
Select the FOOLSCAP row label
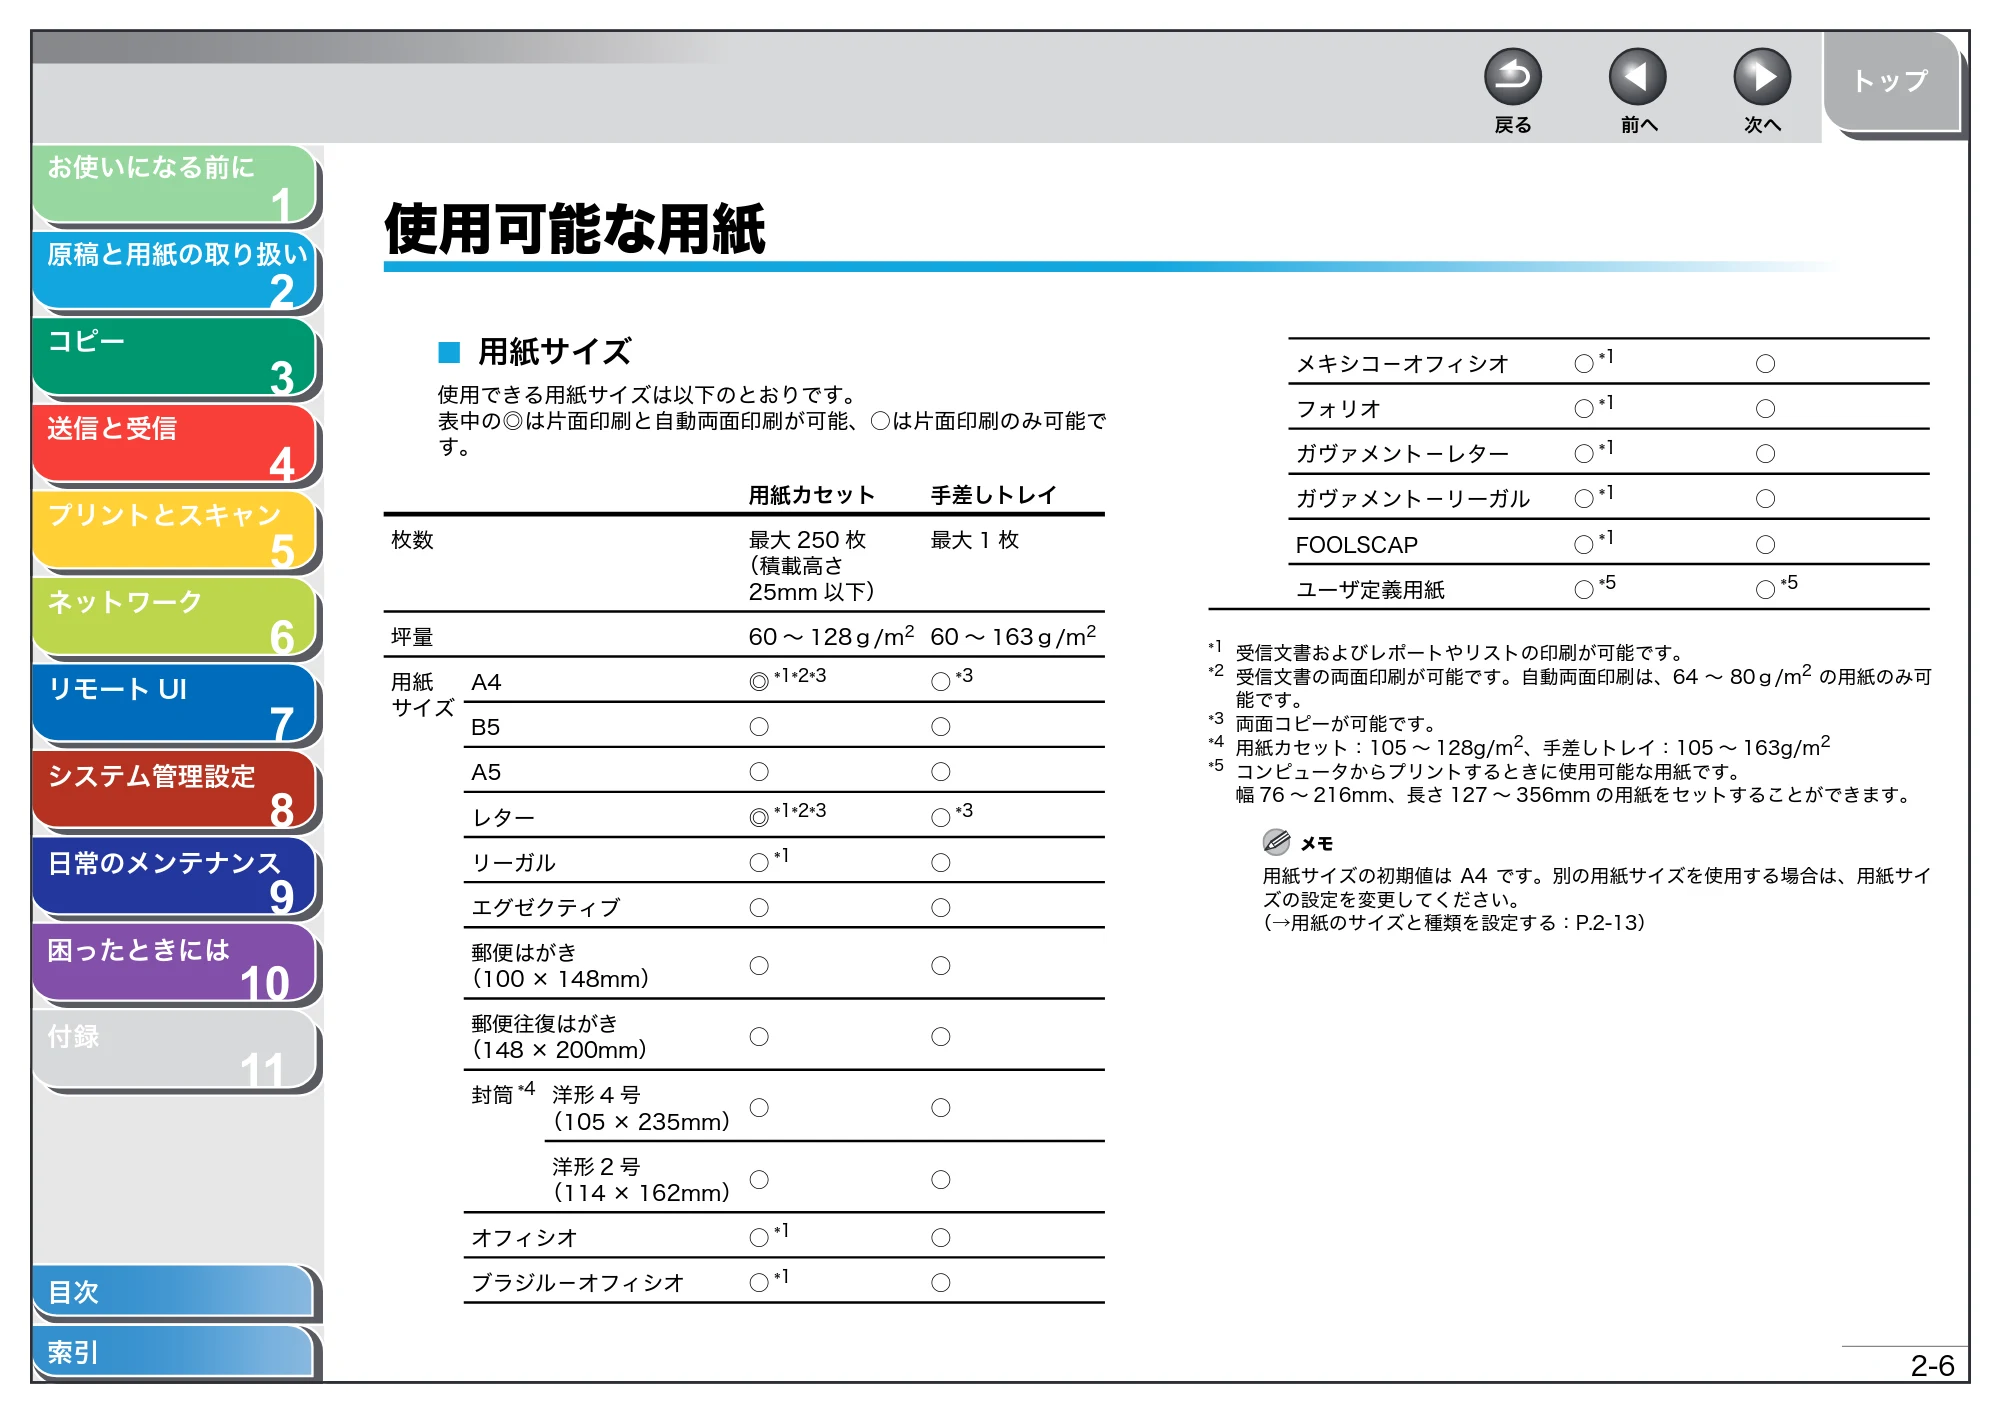coord(1357,545)
